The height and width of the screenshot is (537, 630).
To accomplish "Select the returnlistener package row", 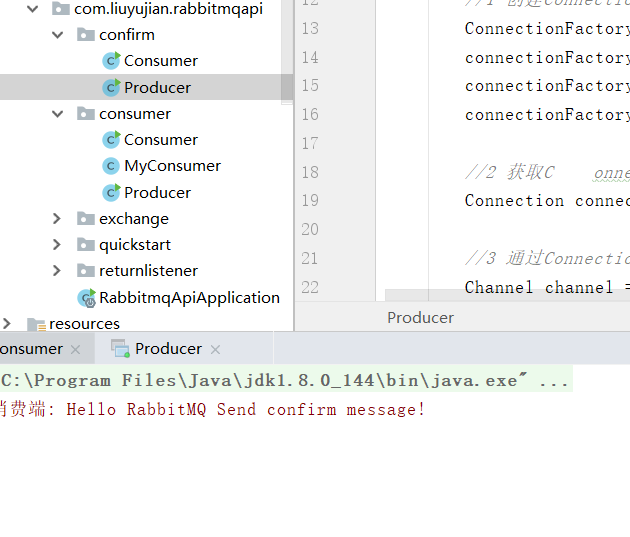I will [x=148, y=271].
